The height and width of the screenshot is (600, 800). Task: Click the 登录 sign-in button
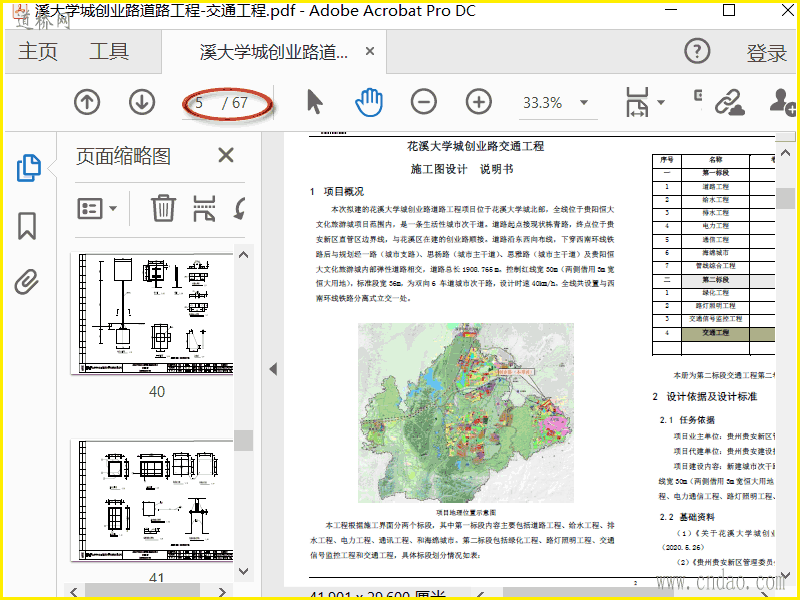tap(766, 53)
